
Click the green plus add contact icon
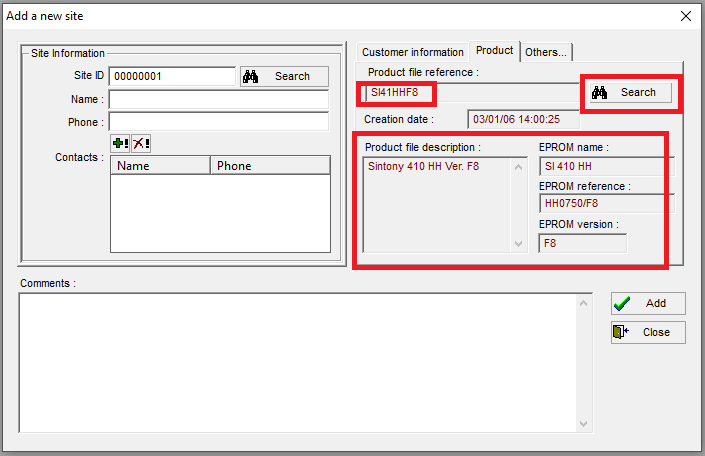pos(120,144)
